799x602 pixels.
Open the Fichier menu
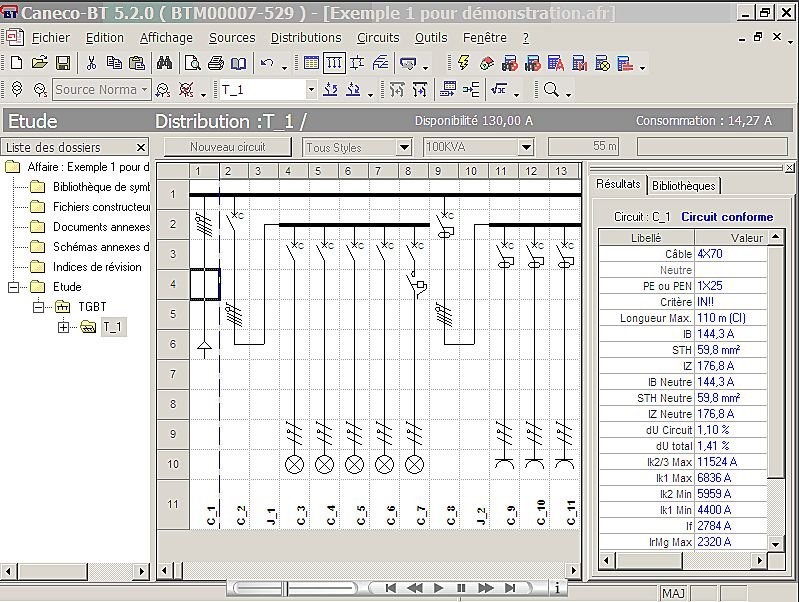[x=50, y=38]
